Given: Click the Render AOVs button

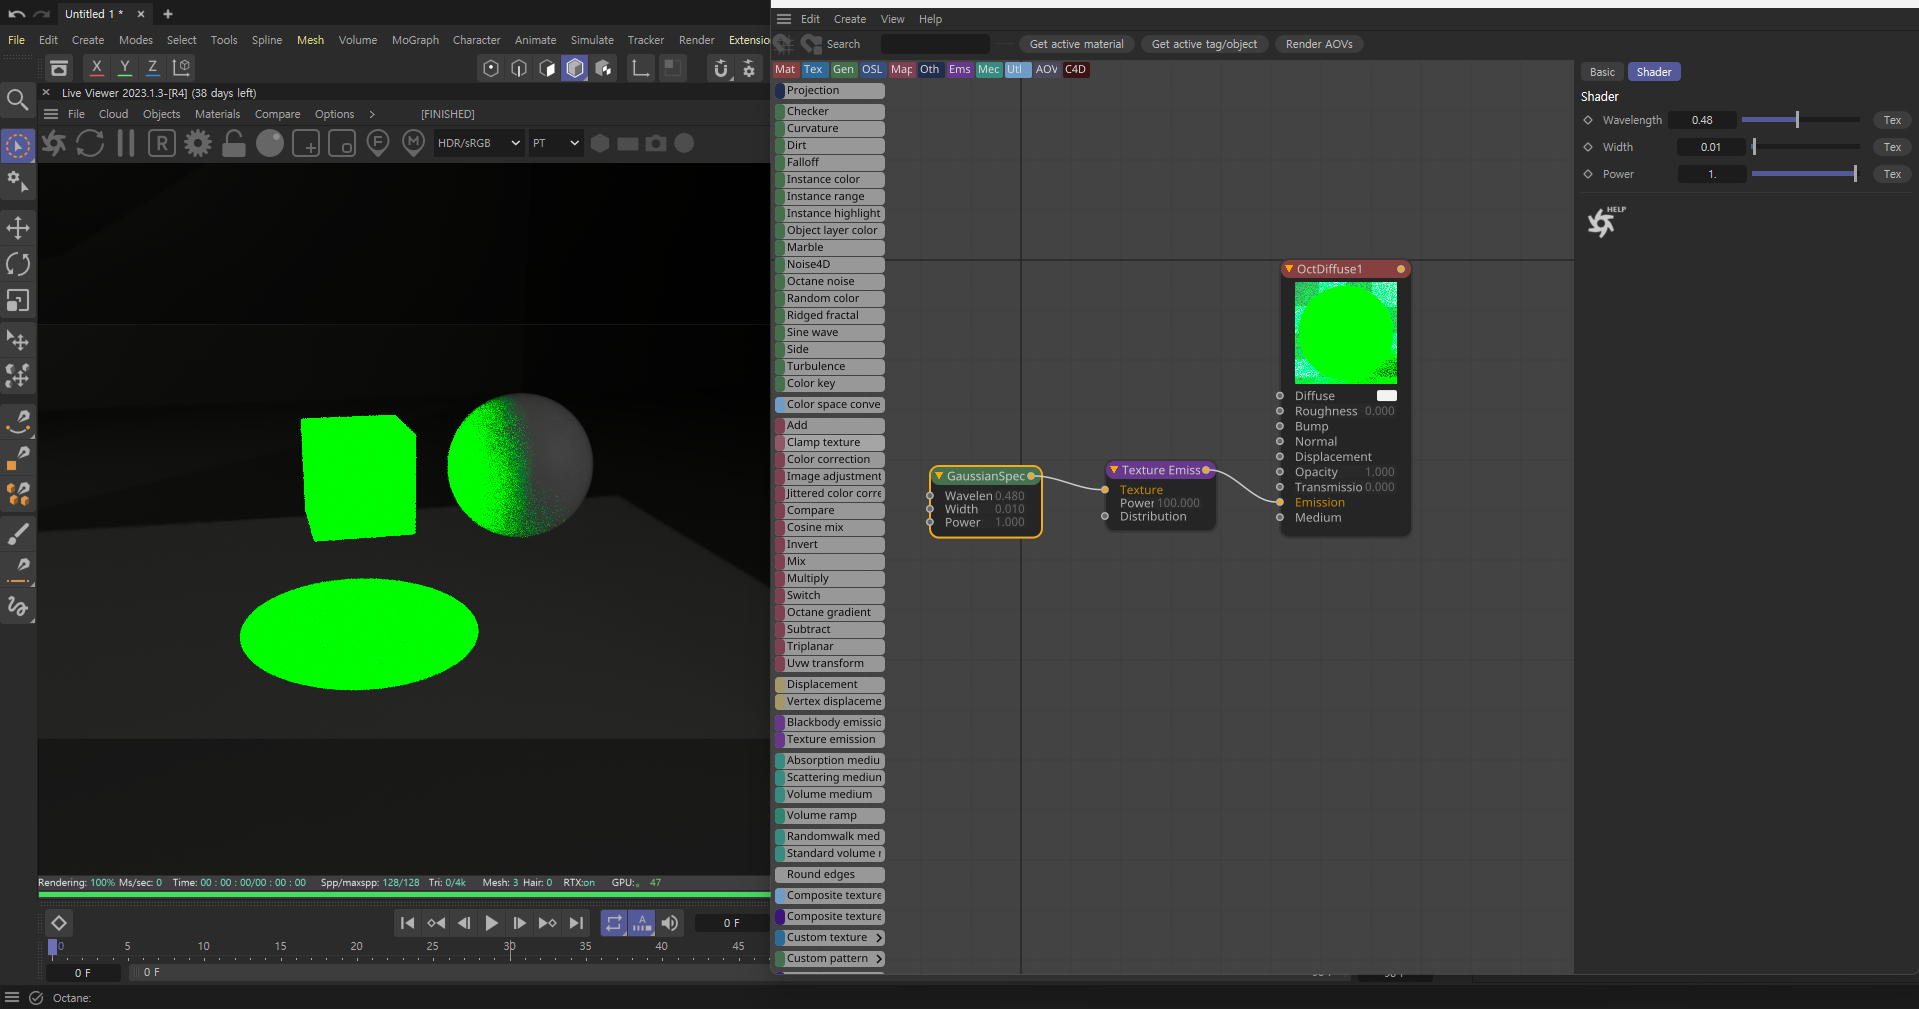Looking at the screenshot, I should click(1318, 44).
